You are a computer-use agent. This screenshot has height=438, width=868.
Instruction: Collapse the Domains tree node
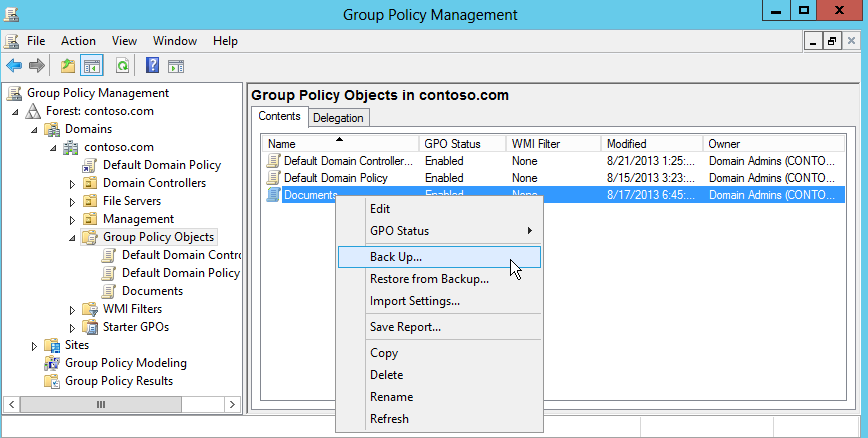coord(34,130)
